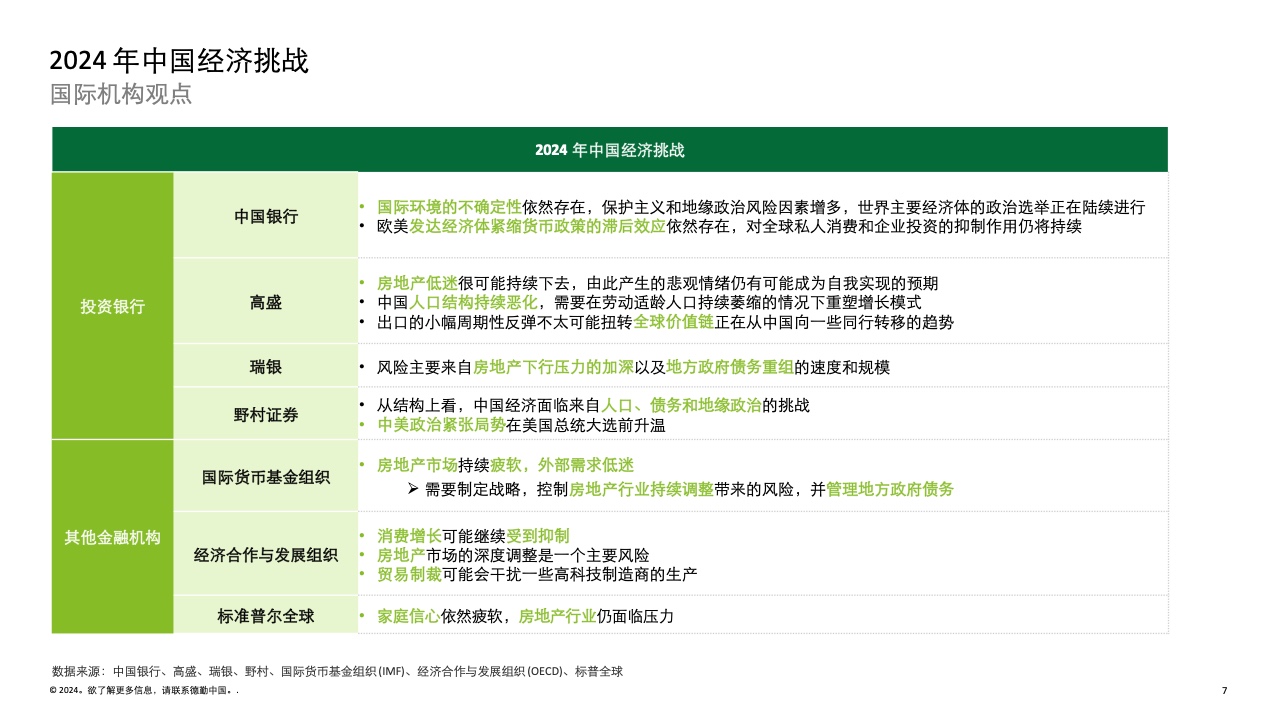Select the "瑞银" row label
1280x720 pixels.
265,367
